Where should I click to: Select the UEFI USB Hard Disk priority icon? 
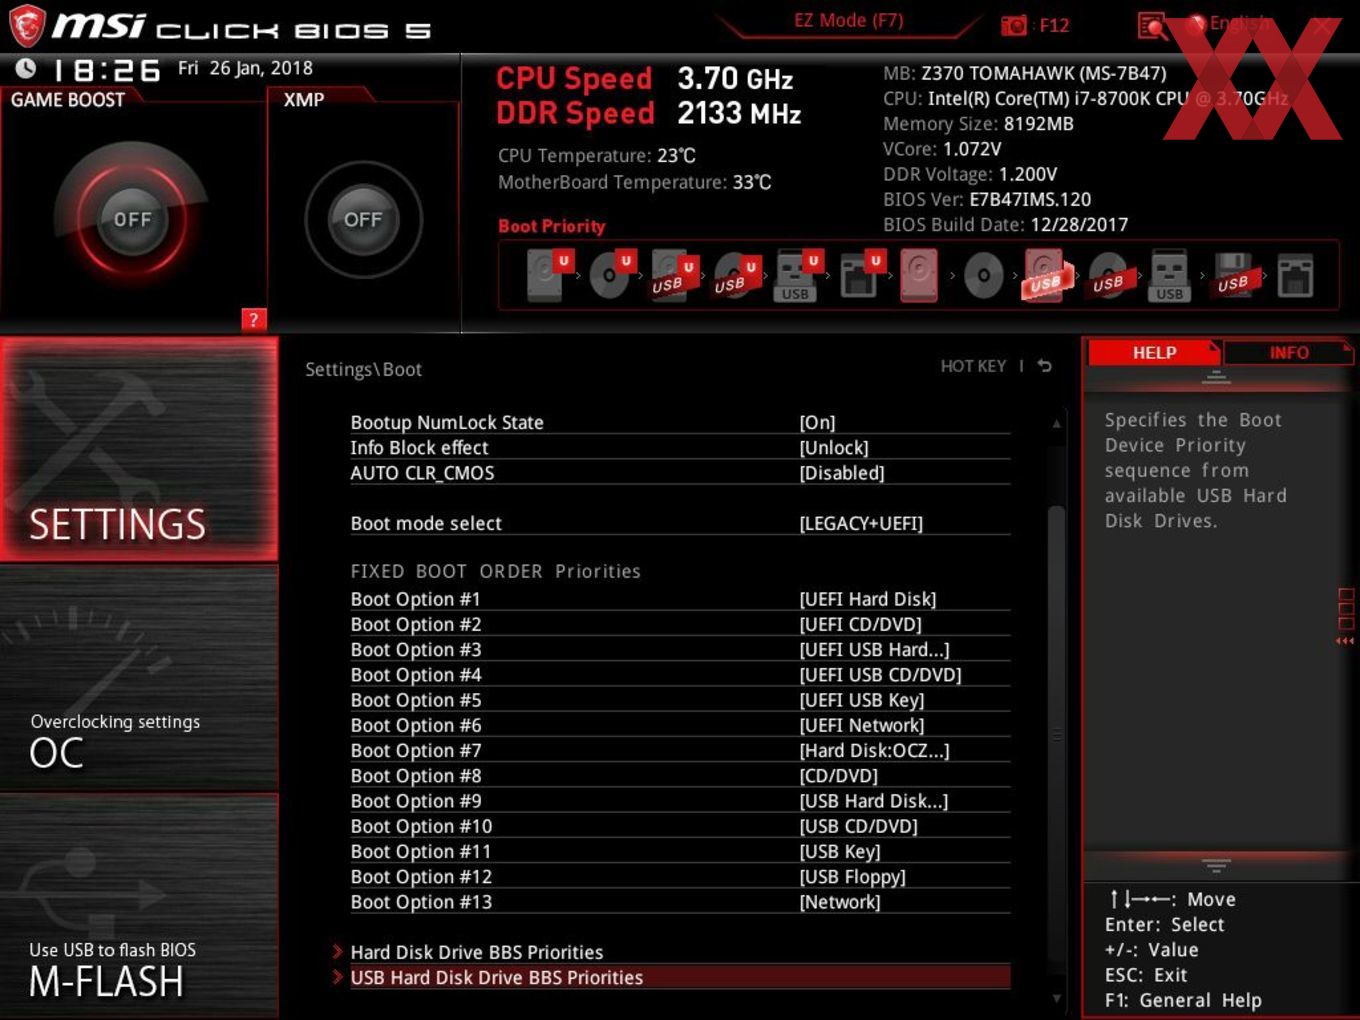[673, 274]
